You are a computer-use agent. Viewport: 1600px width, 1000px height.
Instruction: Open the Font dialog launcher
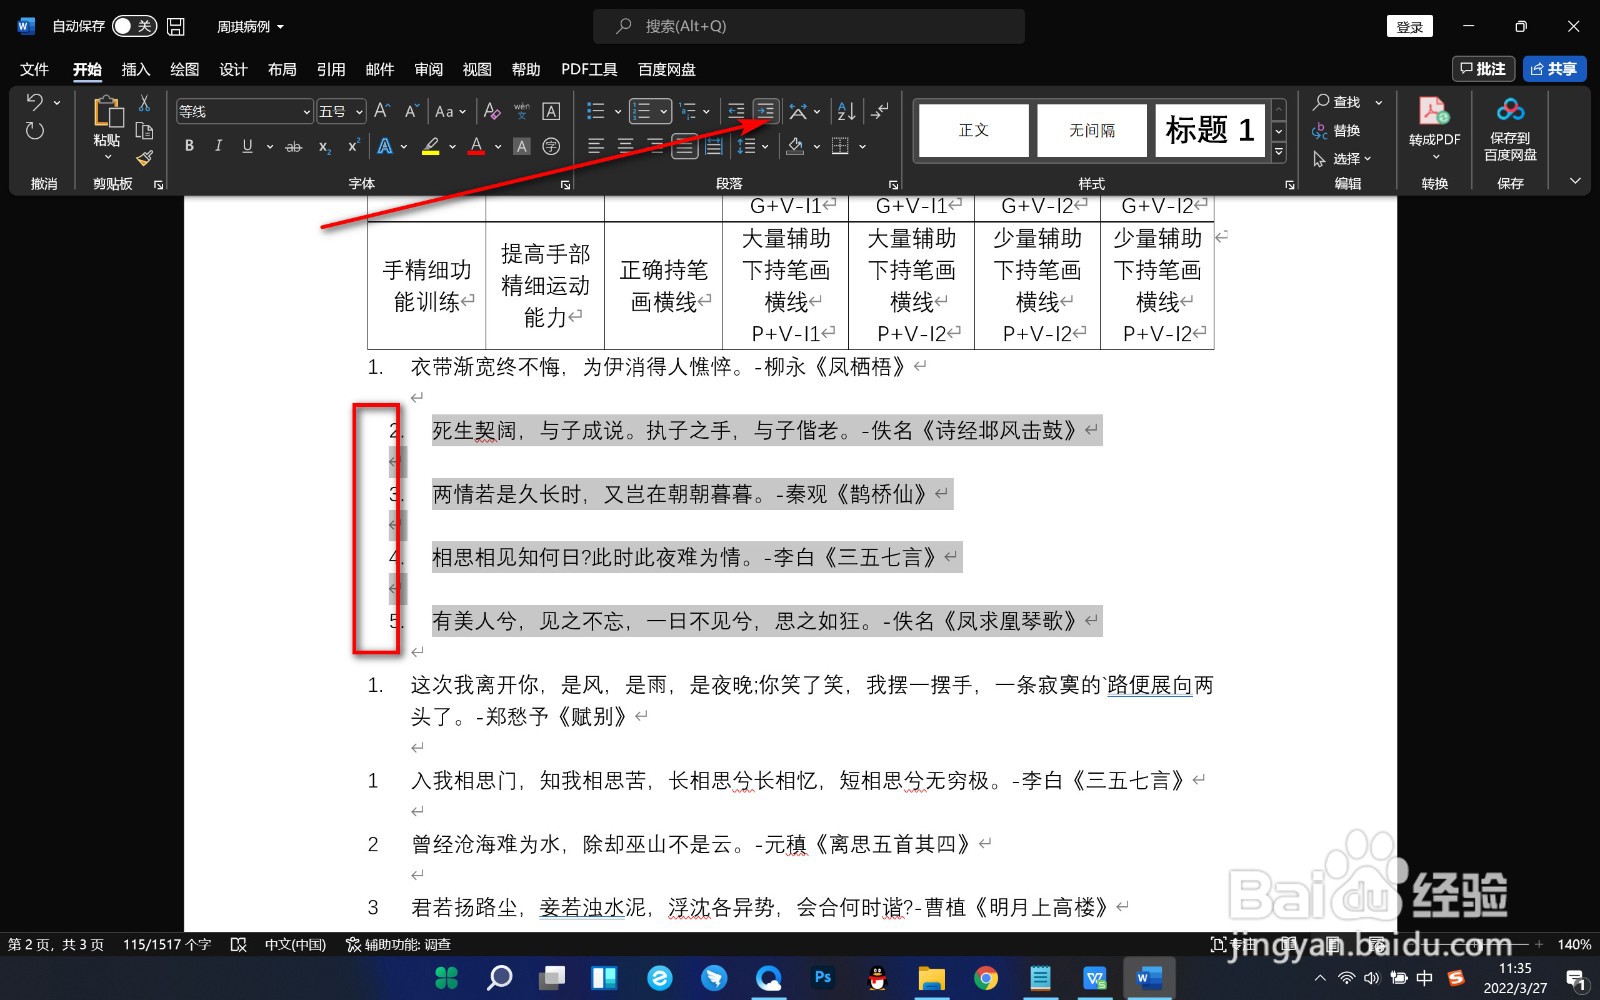click(x=565, y=185)
